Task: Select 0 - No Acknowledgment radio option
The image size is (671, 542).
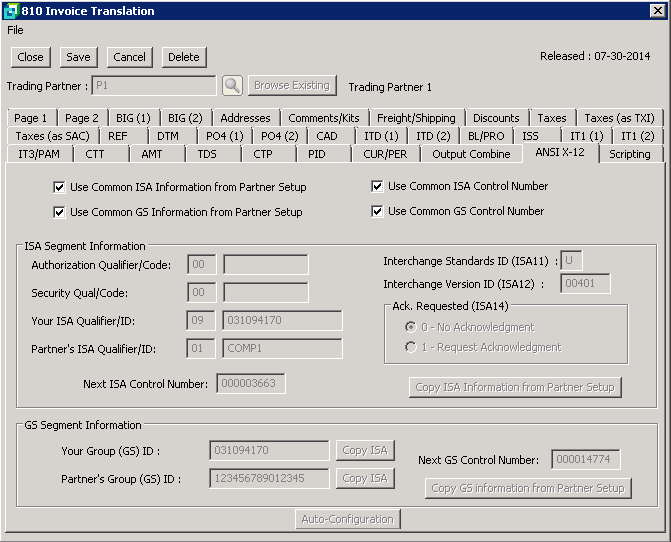Action: [x=410, y=327]
